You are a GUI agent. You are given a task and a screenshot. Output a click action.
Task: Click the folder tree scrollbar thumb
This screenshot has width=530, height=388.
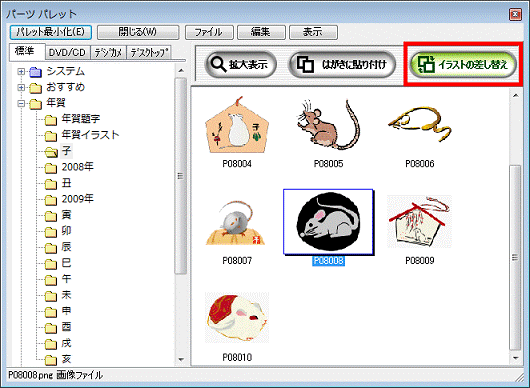click(x=181, y=176)
